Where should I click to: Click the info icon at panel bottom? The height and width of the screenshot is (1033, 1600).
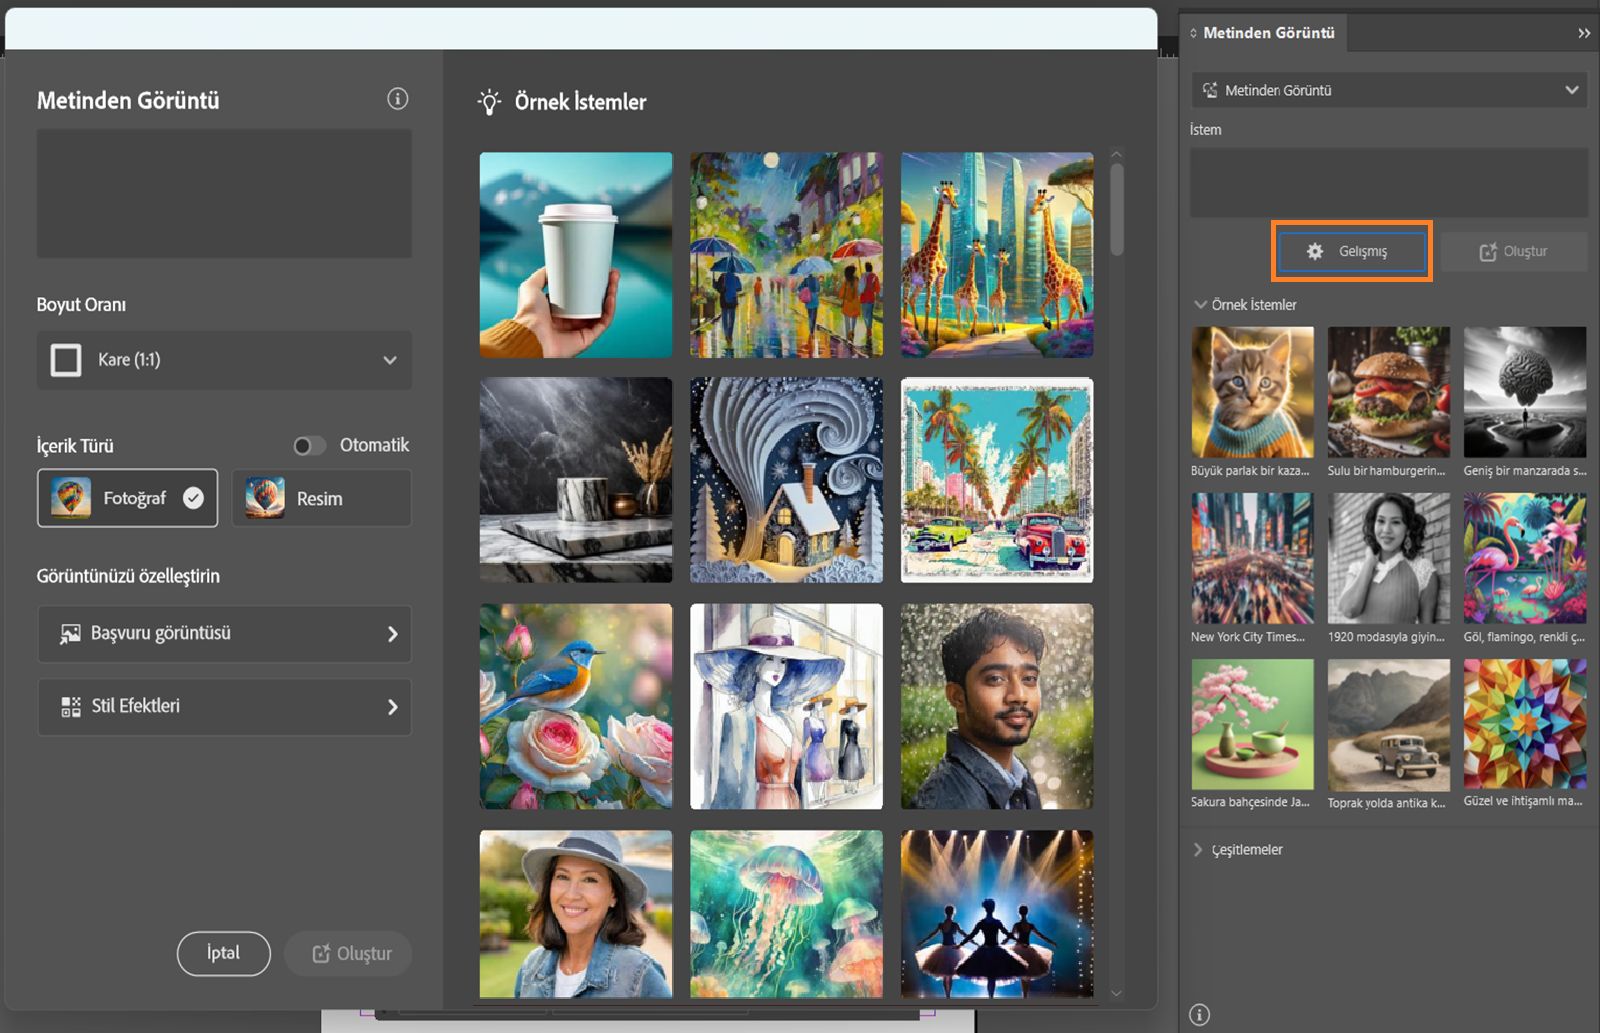[1199, 1014]
